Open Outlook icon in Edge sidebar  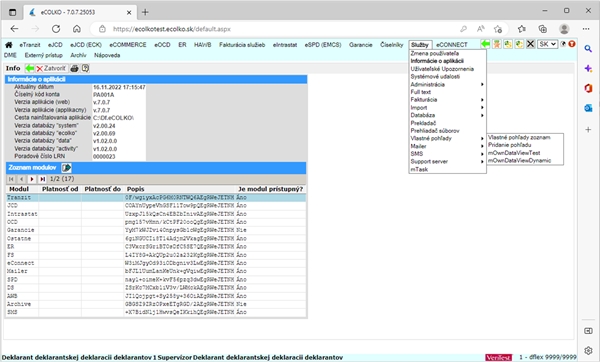point(588,108)
